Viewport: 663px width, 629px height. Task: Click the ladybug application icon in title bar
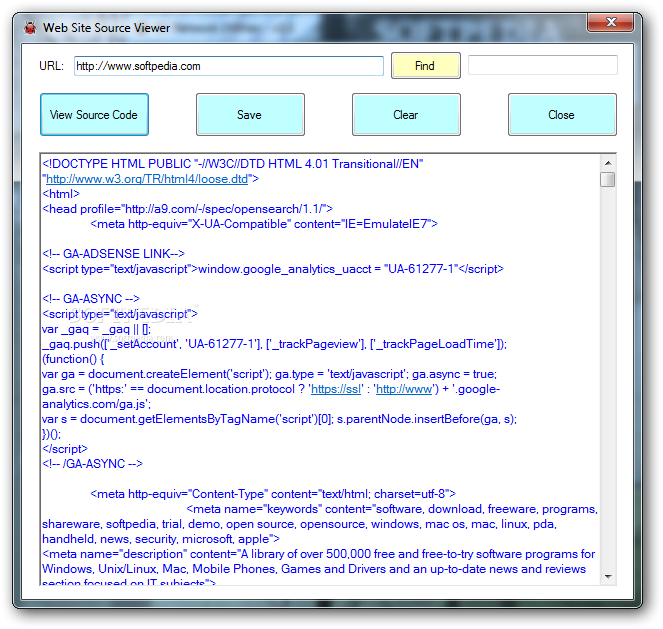click(30, 28)
